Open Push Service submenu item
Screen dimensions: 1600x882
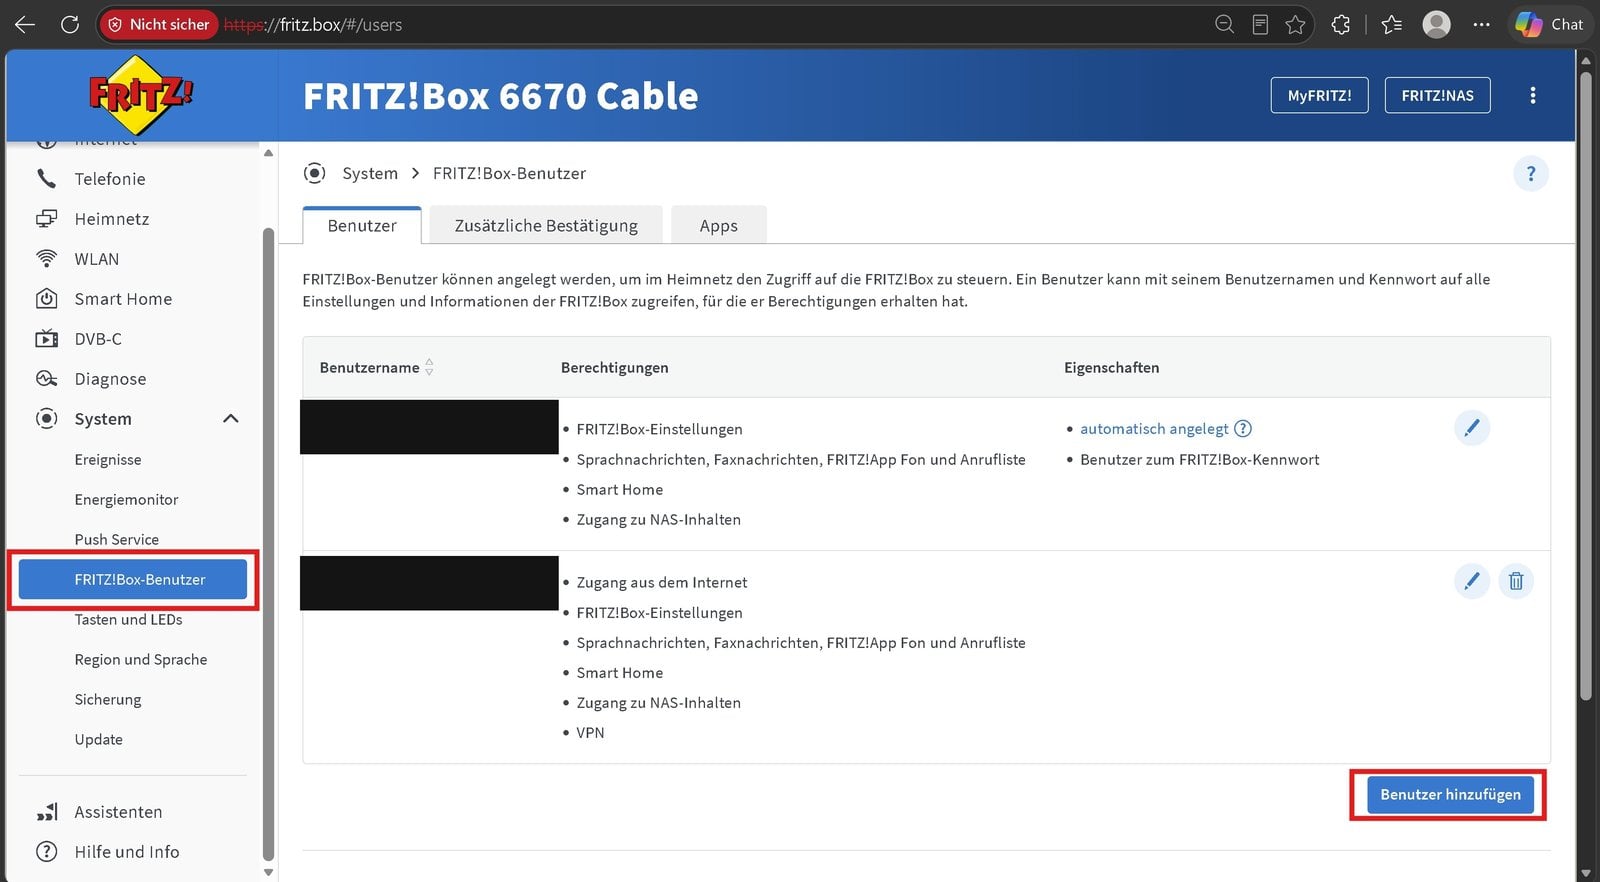pyautogui.click(x=116, y=539)
